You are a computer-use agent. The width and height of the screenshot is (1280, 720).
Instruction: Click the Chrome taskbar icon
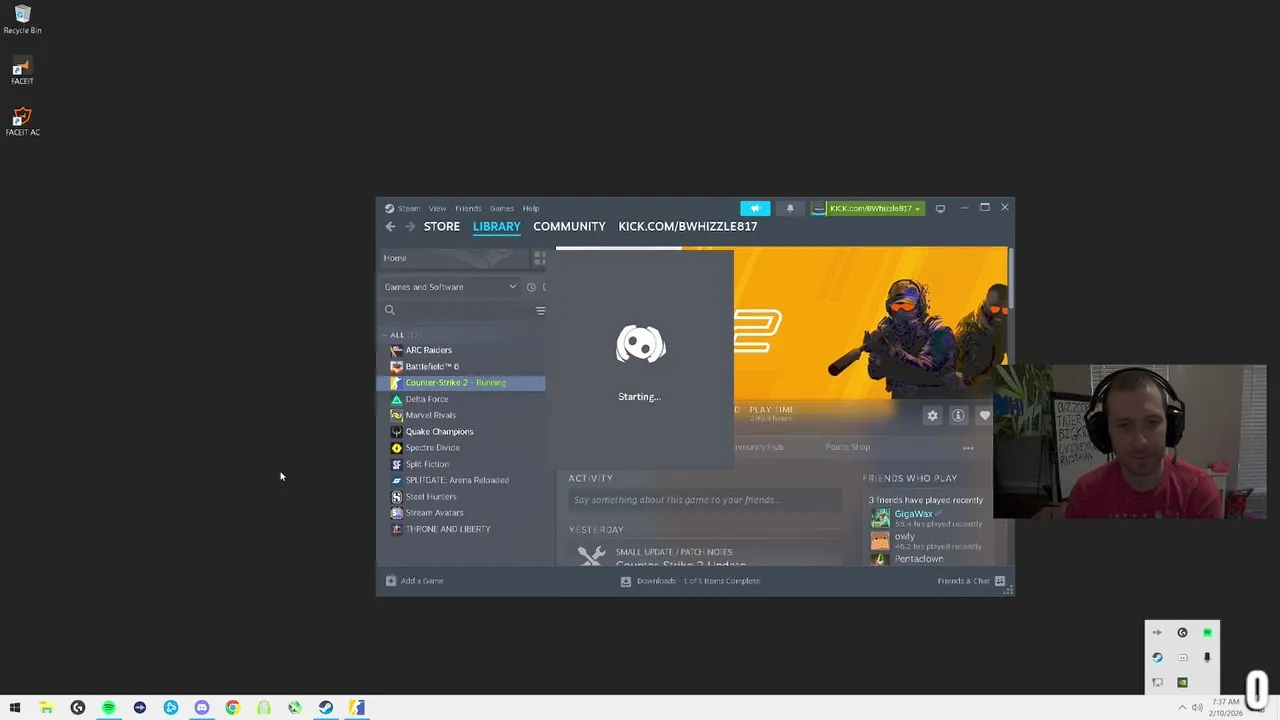233,708
